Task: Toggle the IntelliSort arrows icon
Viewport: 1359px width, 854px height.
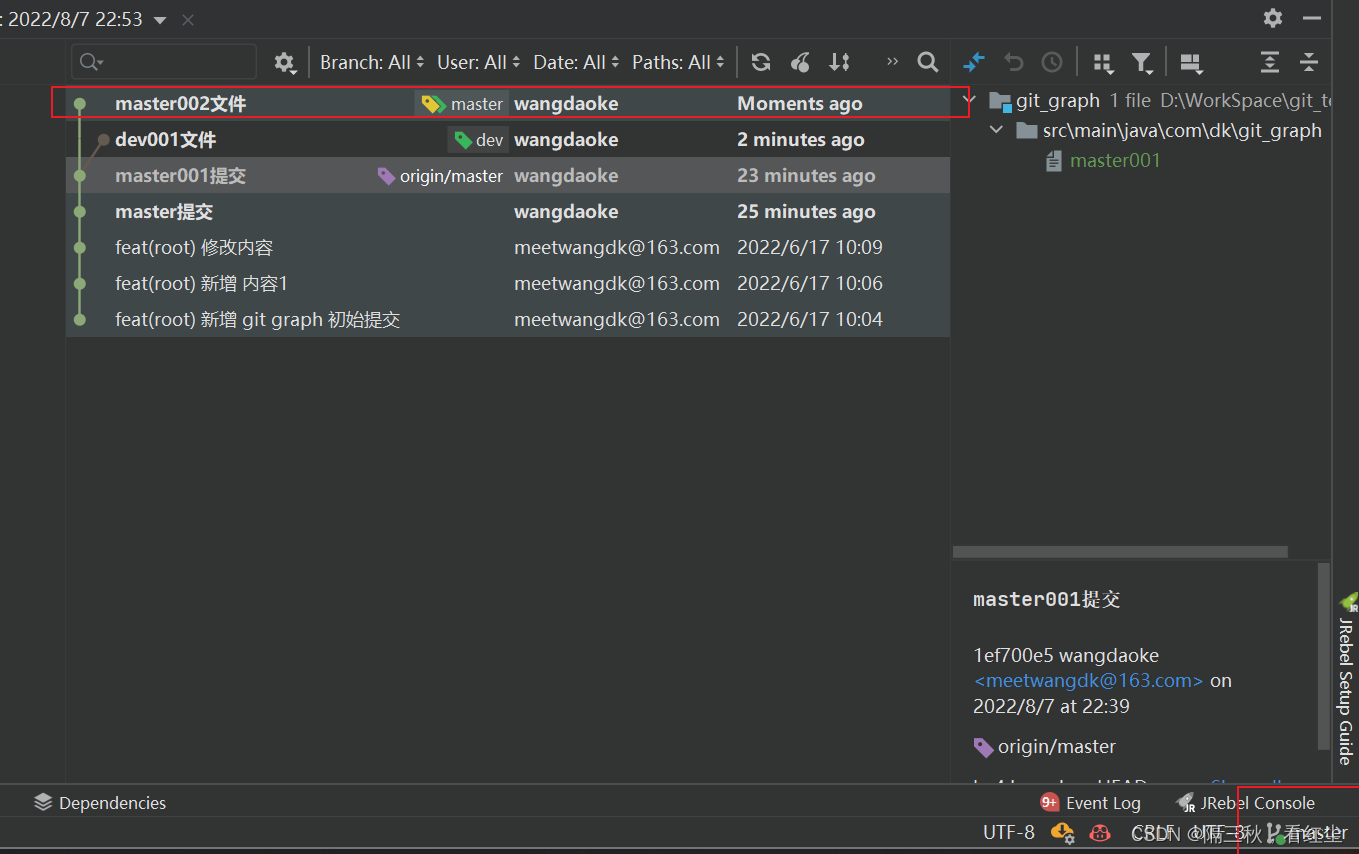Action: click(839, 62)
